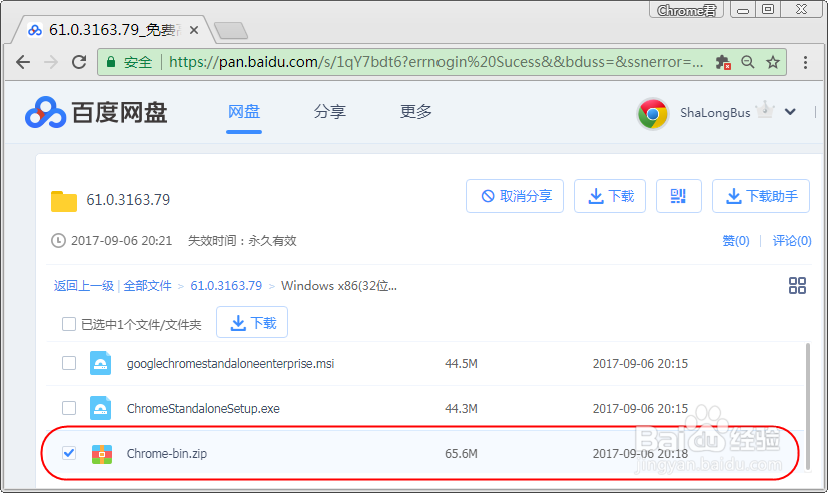This screenshot has height=493, width=828.
Task: Switch to grid view icon
Action: coord(797,286)
